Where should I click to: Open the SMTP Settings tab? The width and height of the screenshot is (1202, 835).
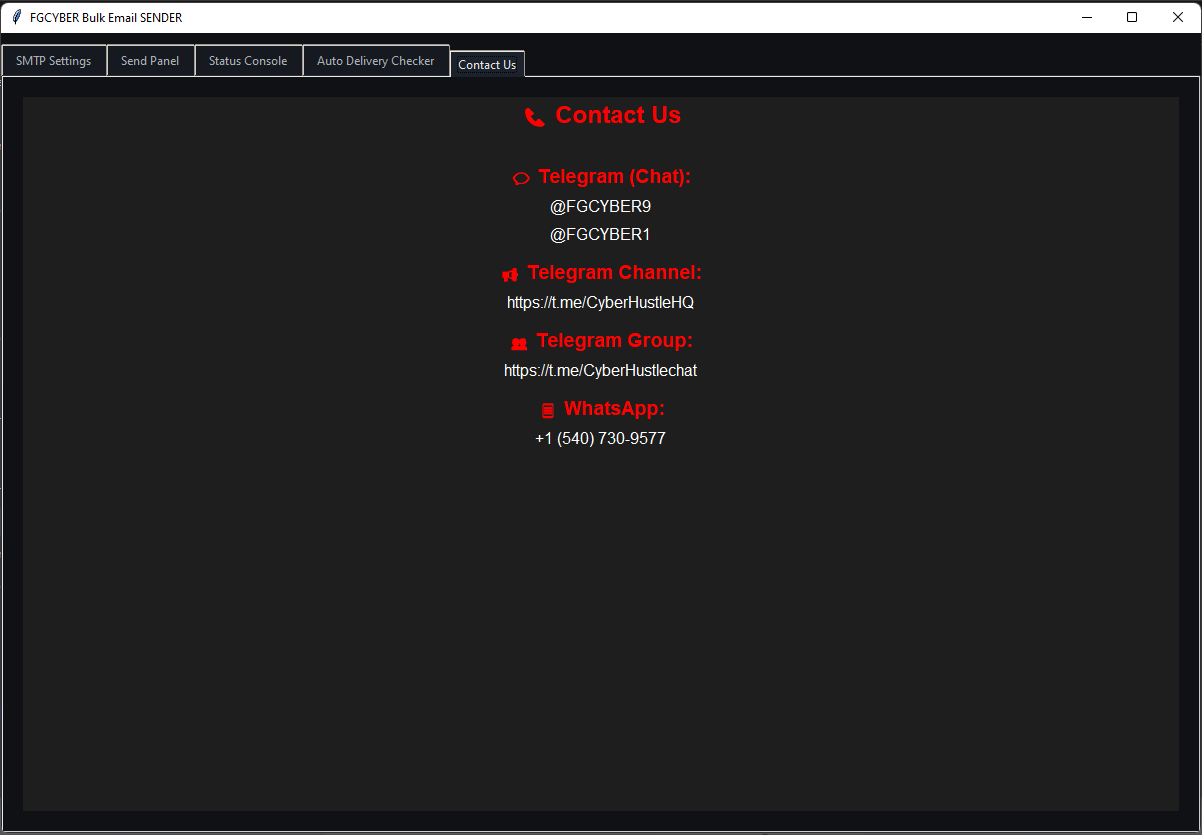point(54,61)
